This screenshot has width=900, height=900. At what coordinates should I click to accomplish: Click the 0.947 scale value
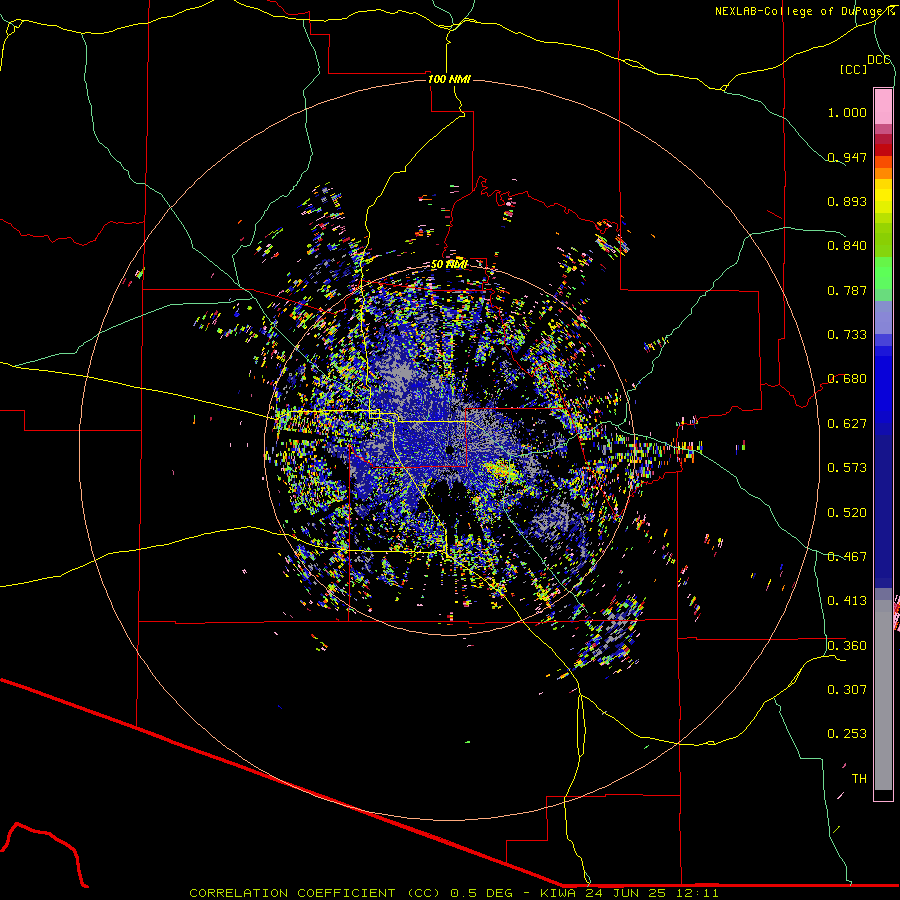pyautogui.click(x=847, y=157)
